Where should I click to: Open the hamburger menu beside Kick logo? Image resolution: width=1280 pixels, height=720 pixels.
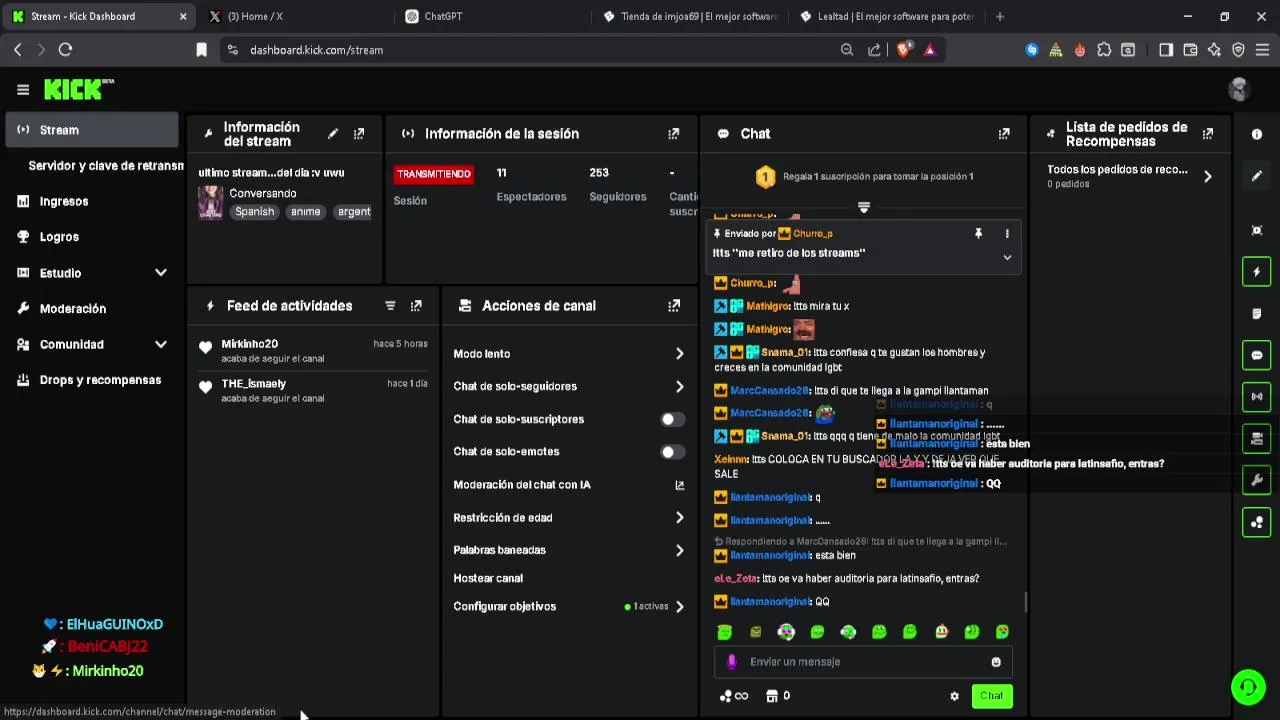(x=23, y=89)
